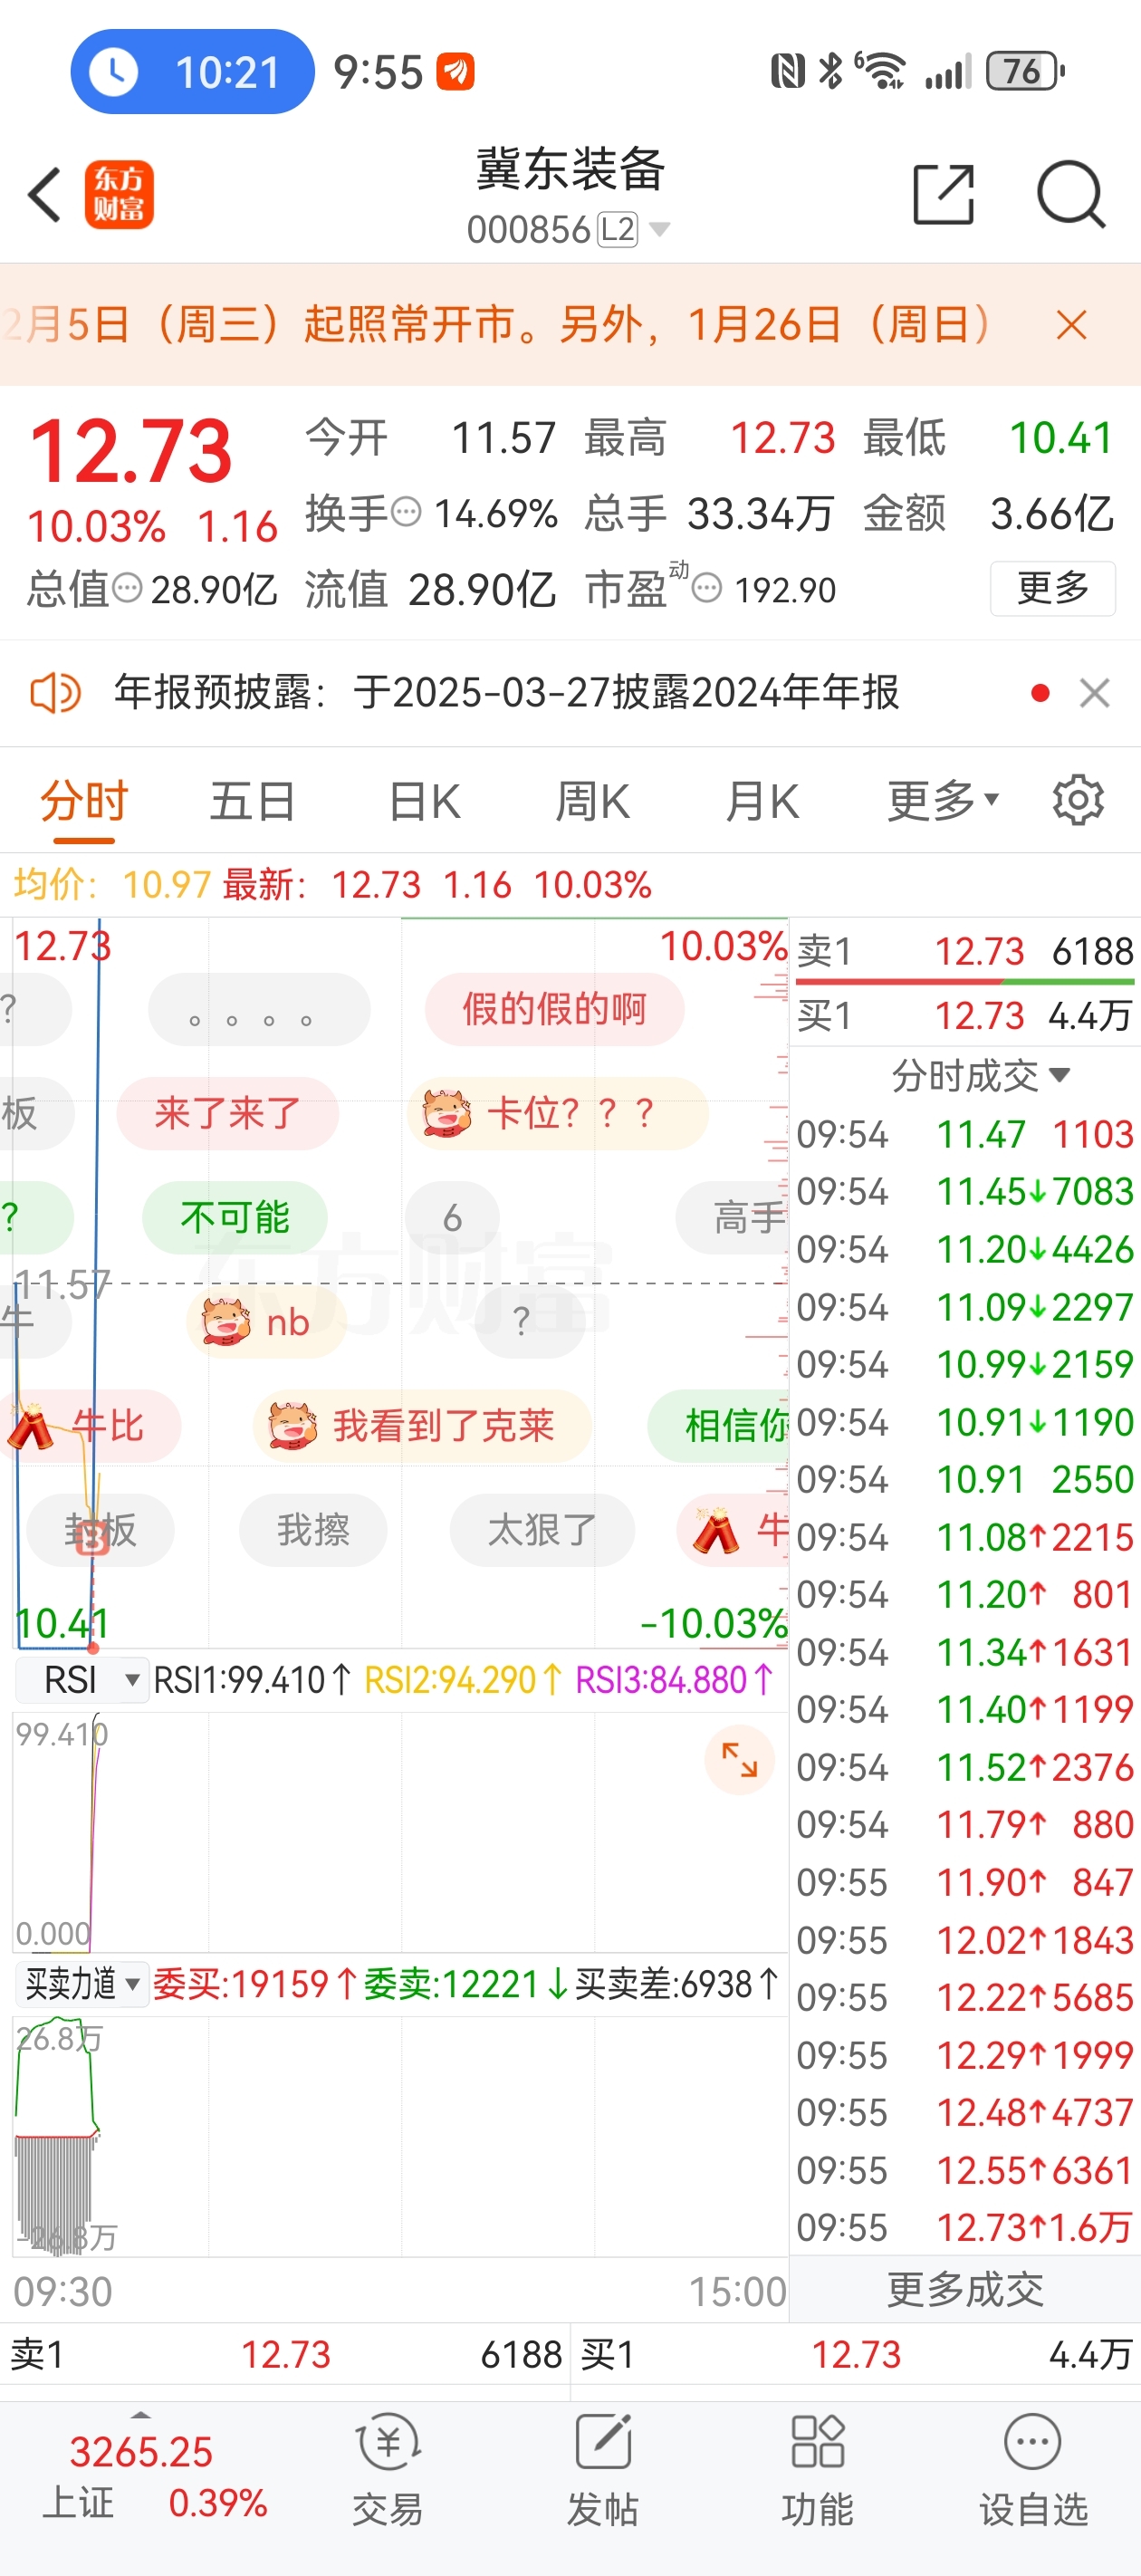Open the 功能 functions icon
The width and height of the screenshot is (1141, 2576).
[818, 2470]
